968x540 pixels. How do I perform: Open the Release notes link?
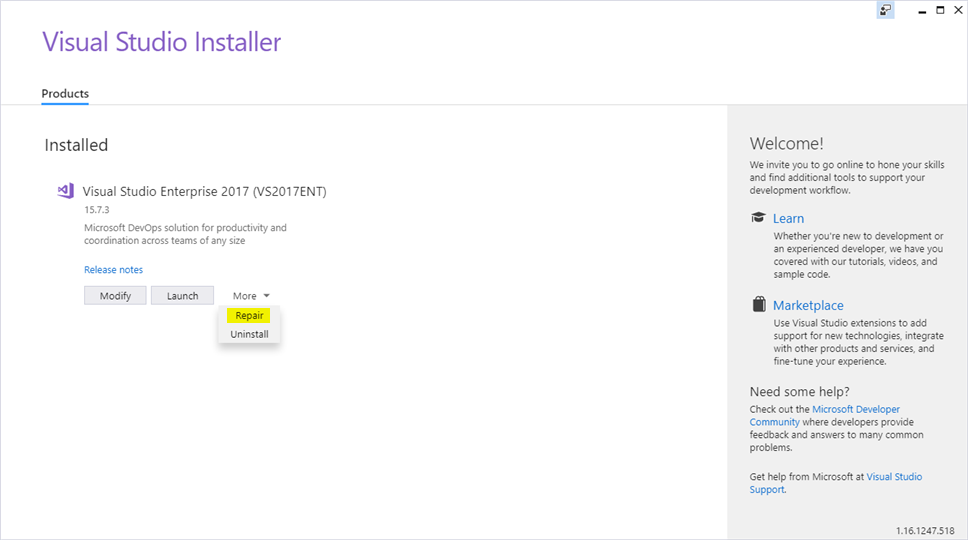(114, 270)
